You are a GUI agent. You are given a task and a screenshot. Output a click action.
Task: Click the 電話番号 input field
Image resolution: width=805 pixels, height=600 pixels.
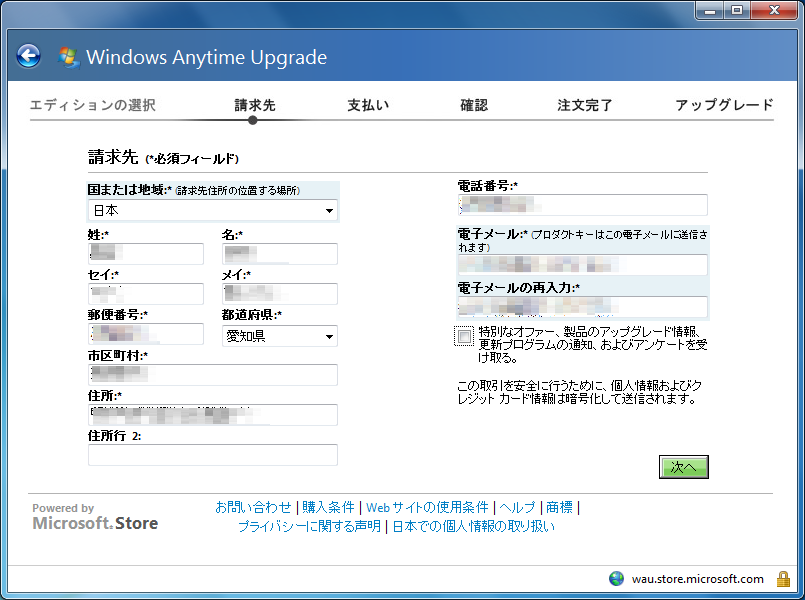[x=582, y=205]
